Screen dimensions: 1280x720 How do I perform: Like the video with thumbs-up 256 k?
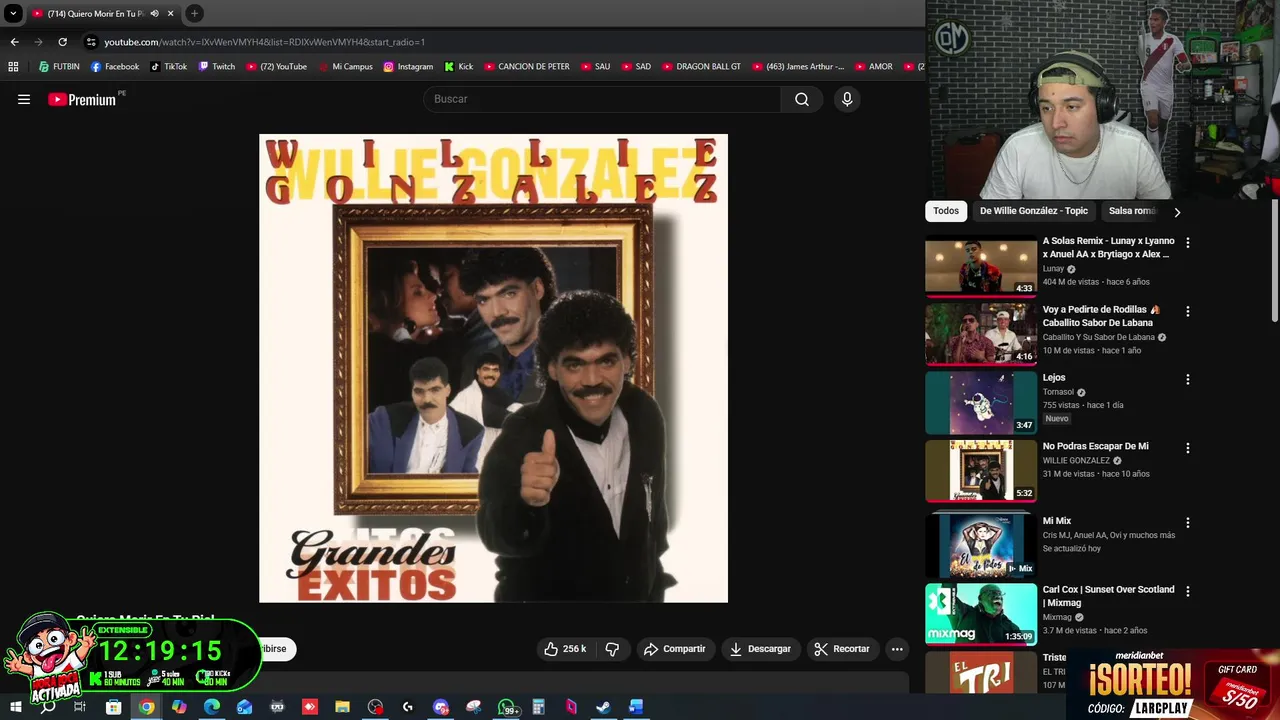point(564,649)
